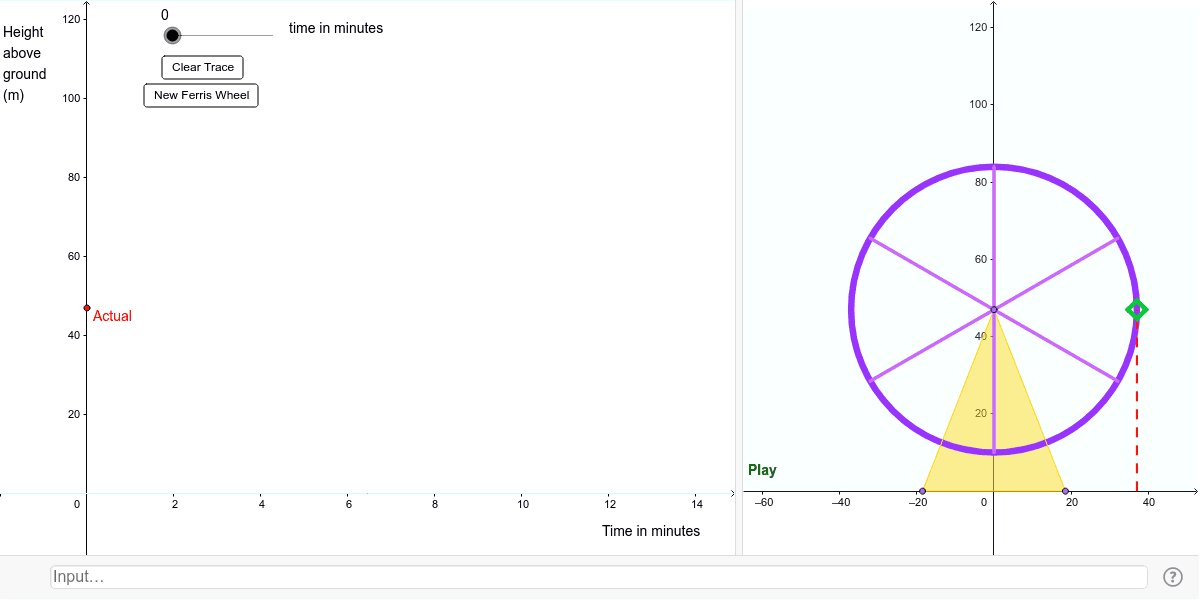Viewport: 1200px width, 600px height.
Task: Click the 'Time in minutes' axis label
Action: pyautogui.click(x=651, y=531)
